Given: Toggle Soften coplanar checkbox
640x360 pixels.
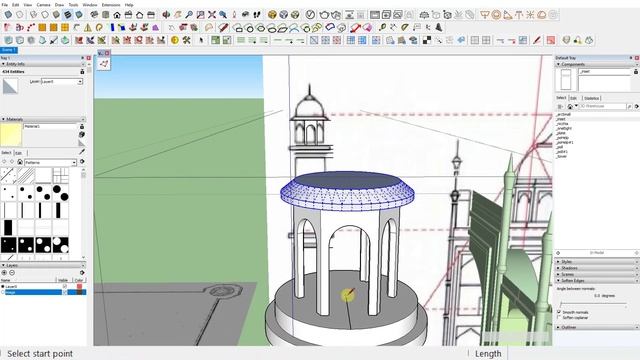Looking at the screenshot, I should tap(560, 317).
